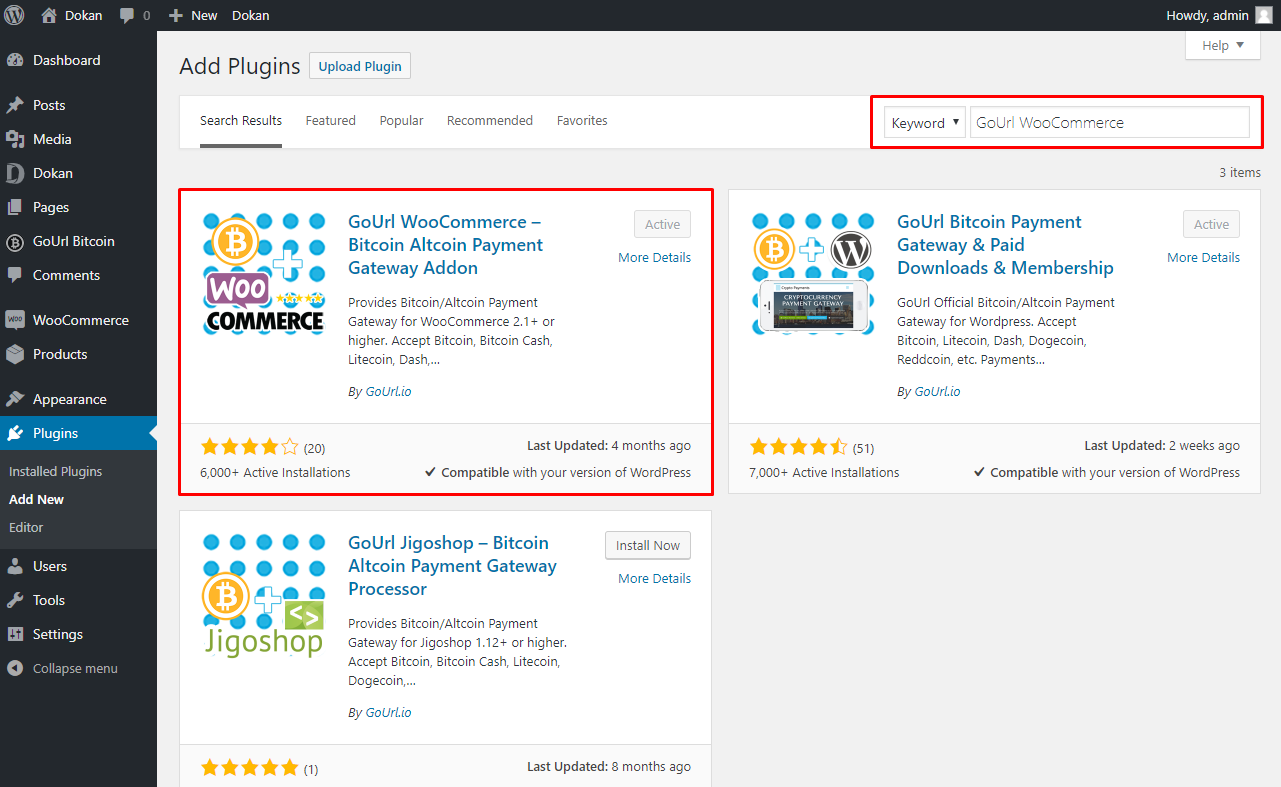Open the GoUrl Bitcoin Payment Gateway thumbnail
Image resolution: width=1281 pixels, height=787 pixels.
813,274
